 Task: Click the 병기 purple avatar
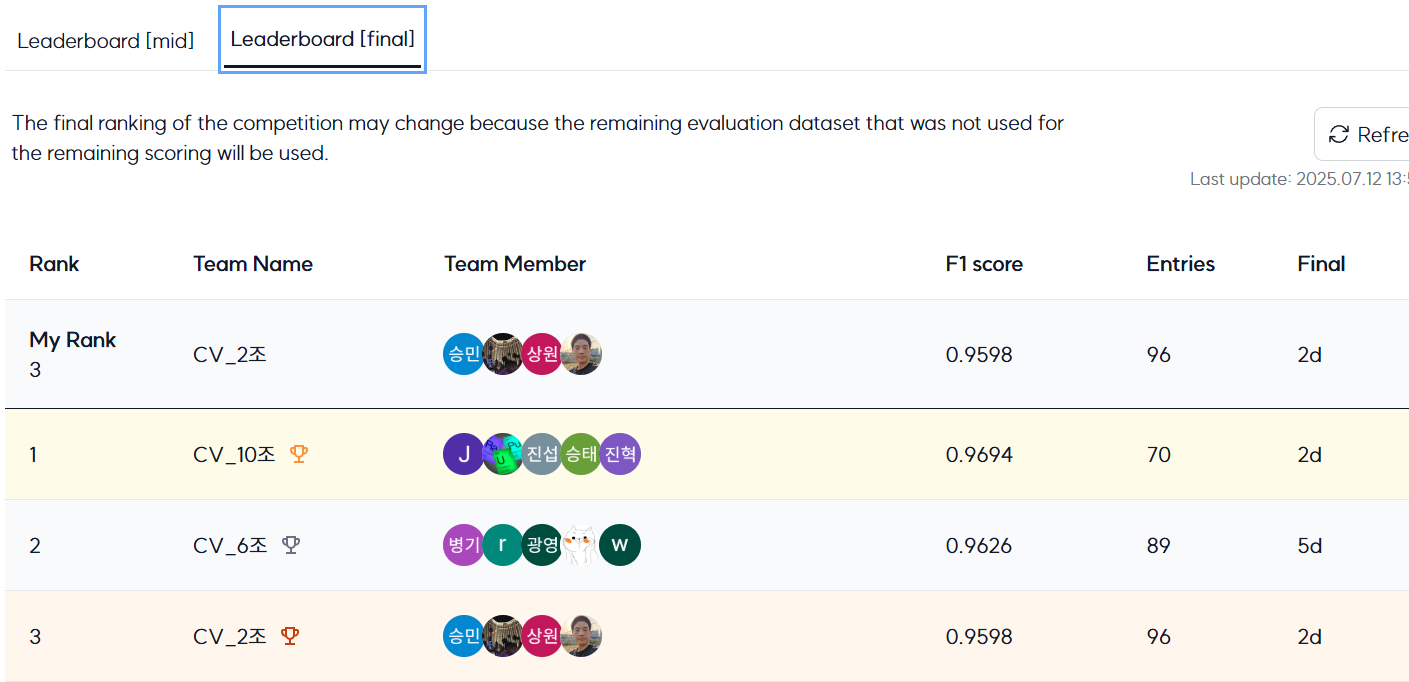coord(463,545)
